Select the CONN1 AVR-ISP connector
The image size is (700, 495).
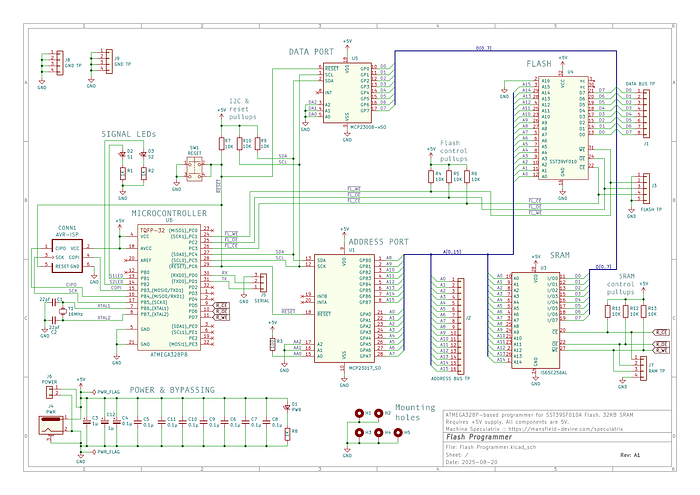[67, 257]
